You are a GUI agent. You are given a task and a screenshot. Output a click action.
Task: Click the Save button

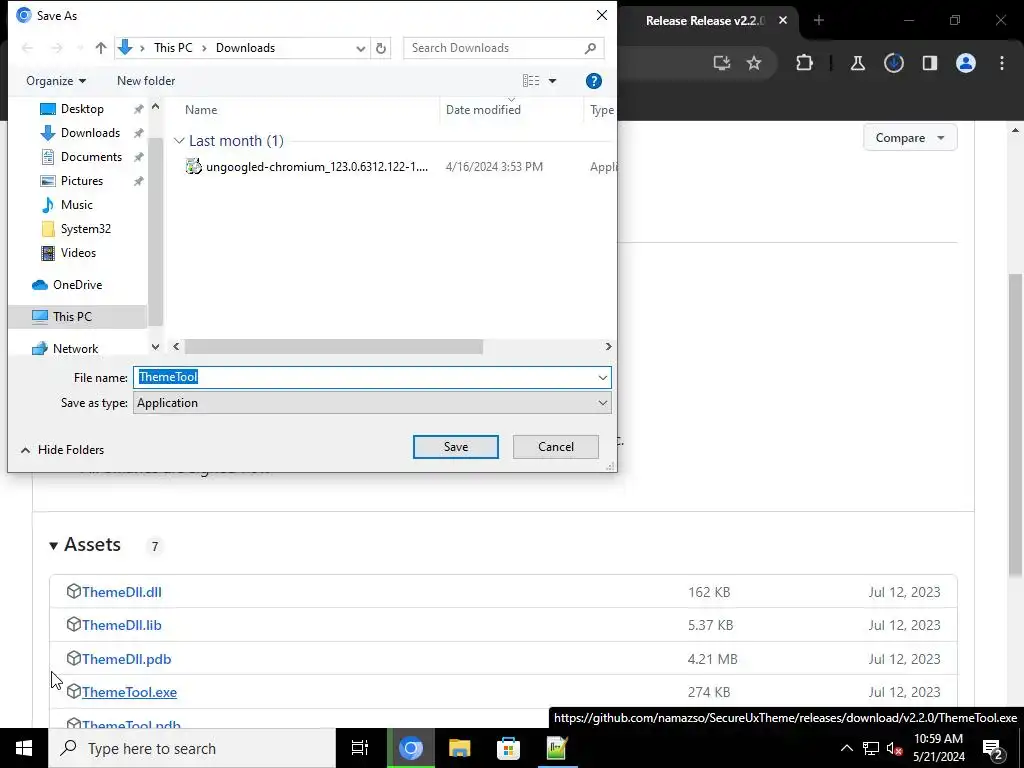pyautogui.click(x=456, y=447)
